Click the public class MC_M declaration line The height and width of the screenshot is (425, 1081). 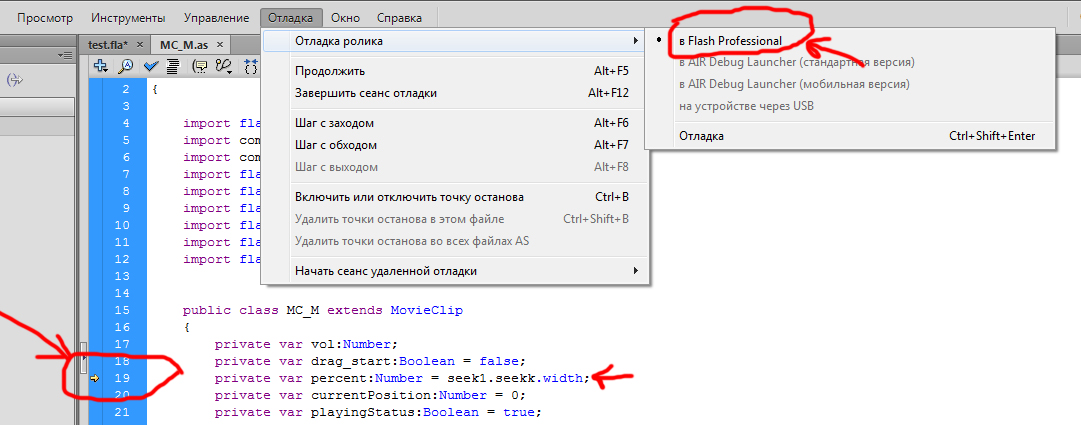pos(323,310)
